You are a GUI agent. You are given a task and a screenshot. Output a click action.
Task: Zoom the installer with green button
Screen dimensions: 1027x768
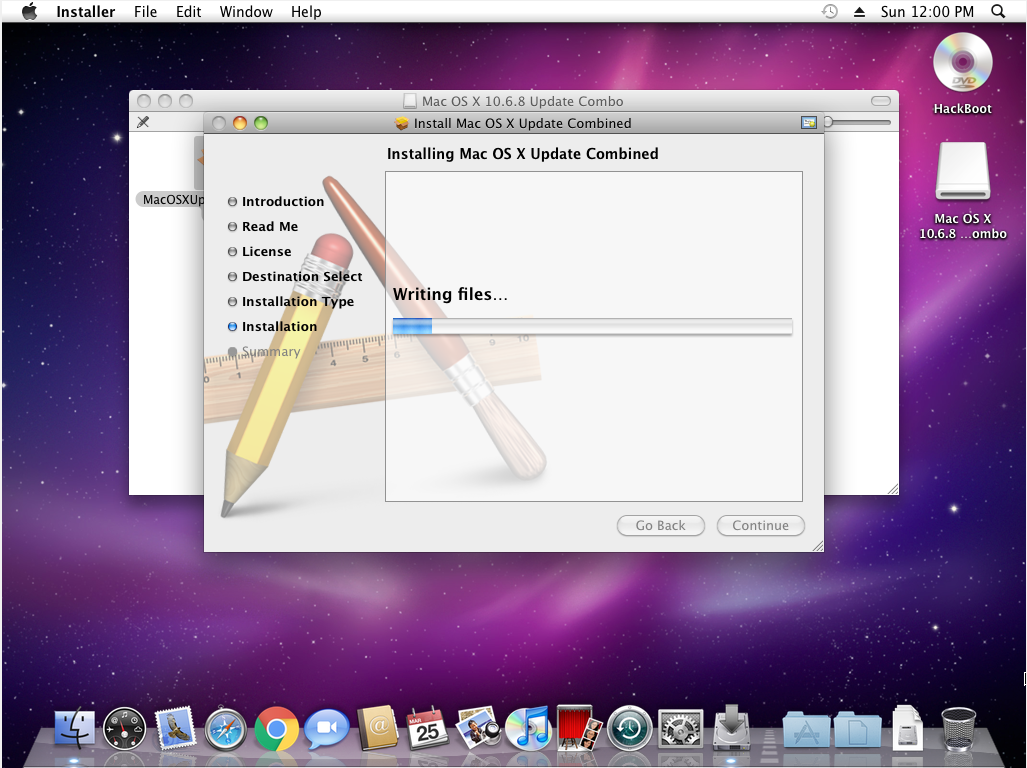[x=261, y=122]
